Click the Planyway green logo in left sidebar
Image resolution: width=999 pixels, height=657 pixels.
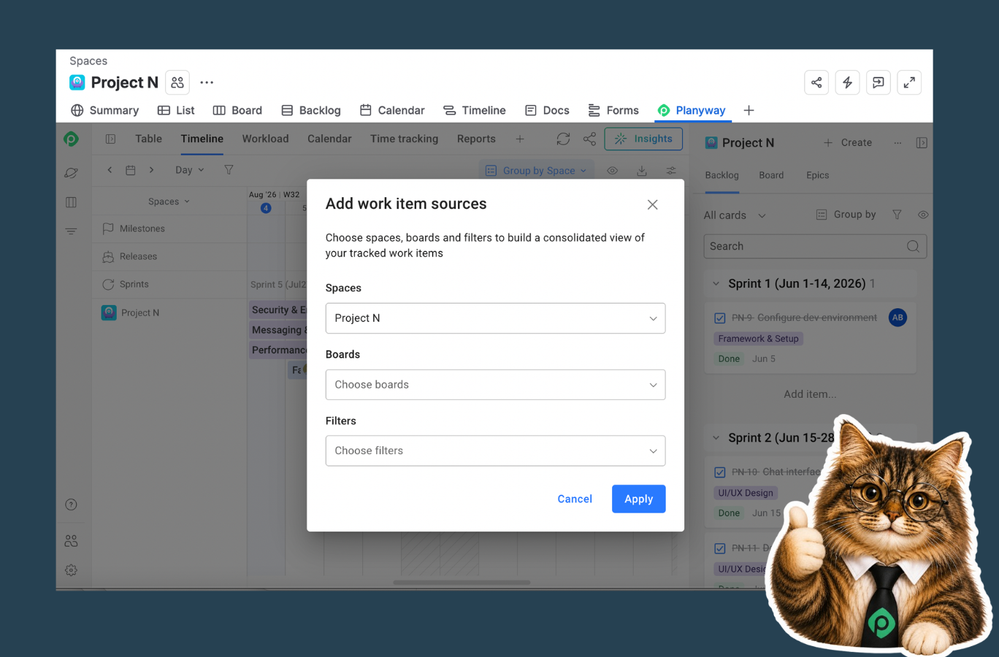tap(71, 139)
